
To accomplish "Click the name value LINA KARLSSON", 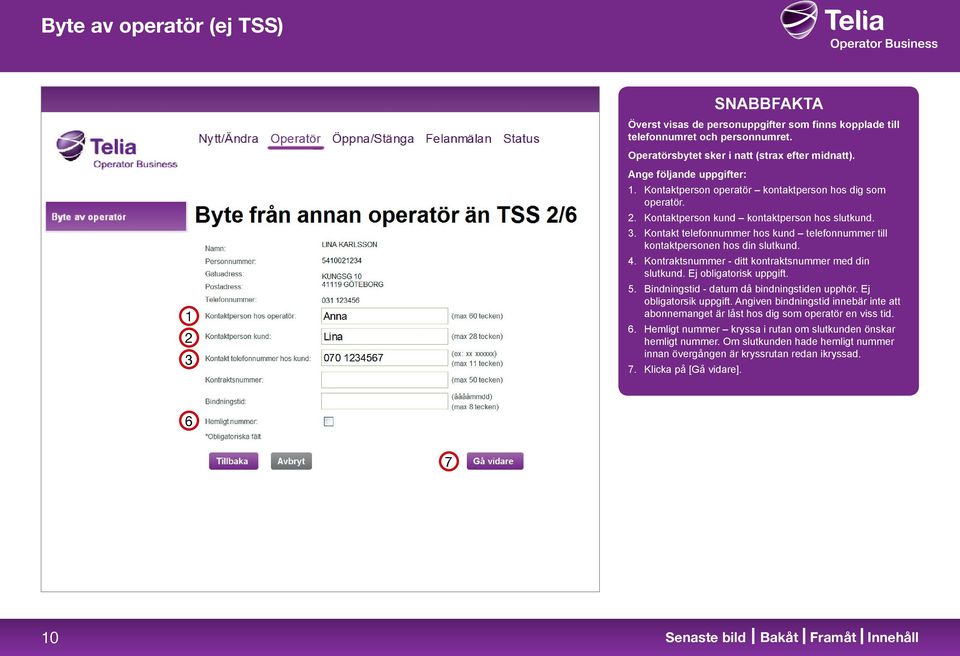I will [x=350, y=244].
